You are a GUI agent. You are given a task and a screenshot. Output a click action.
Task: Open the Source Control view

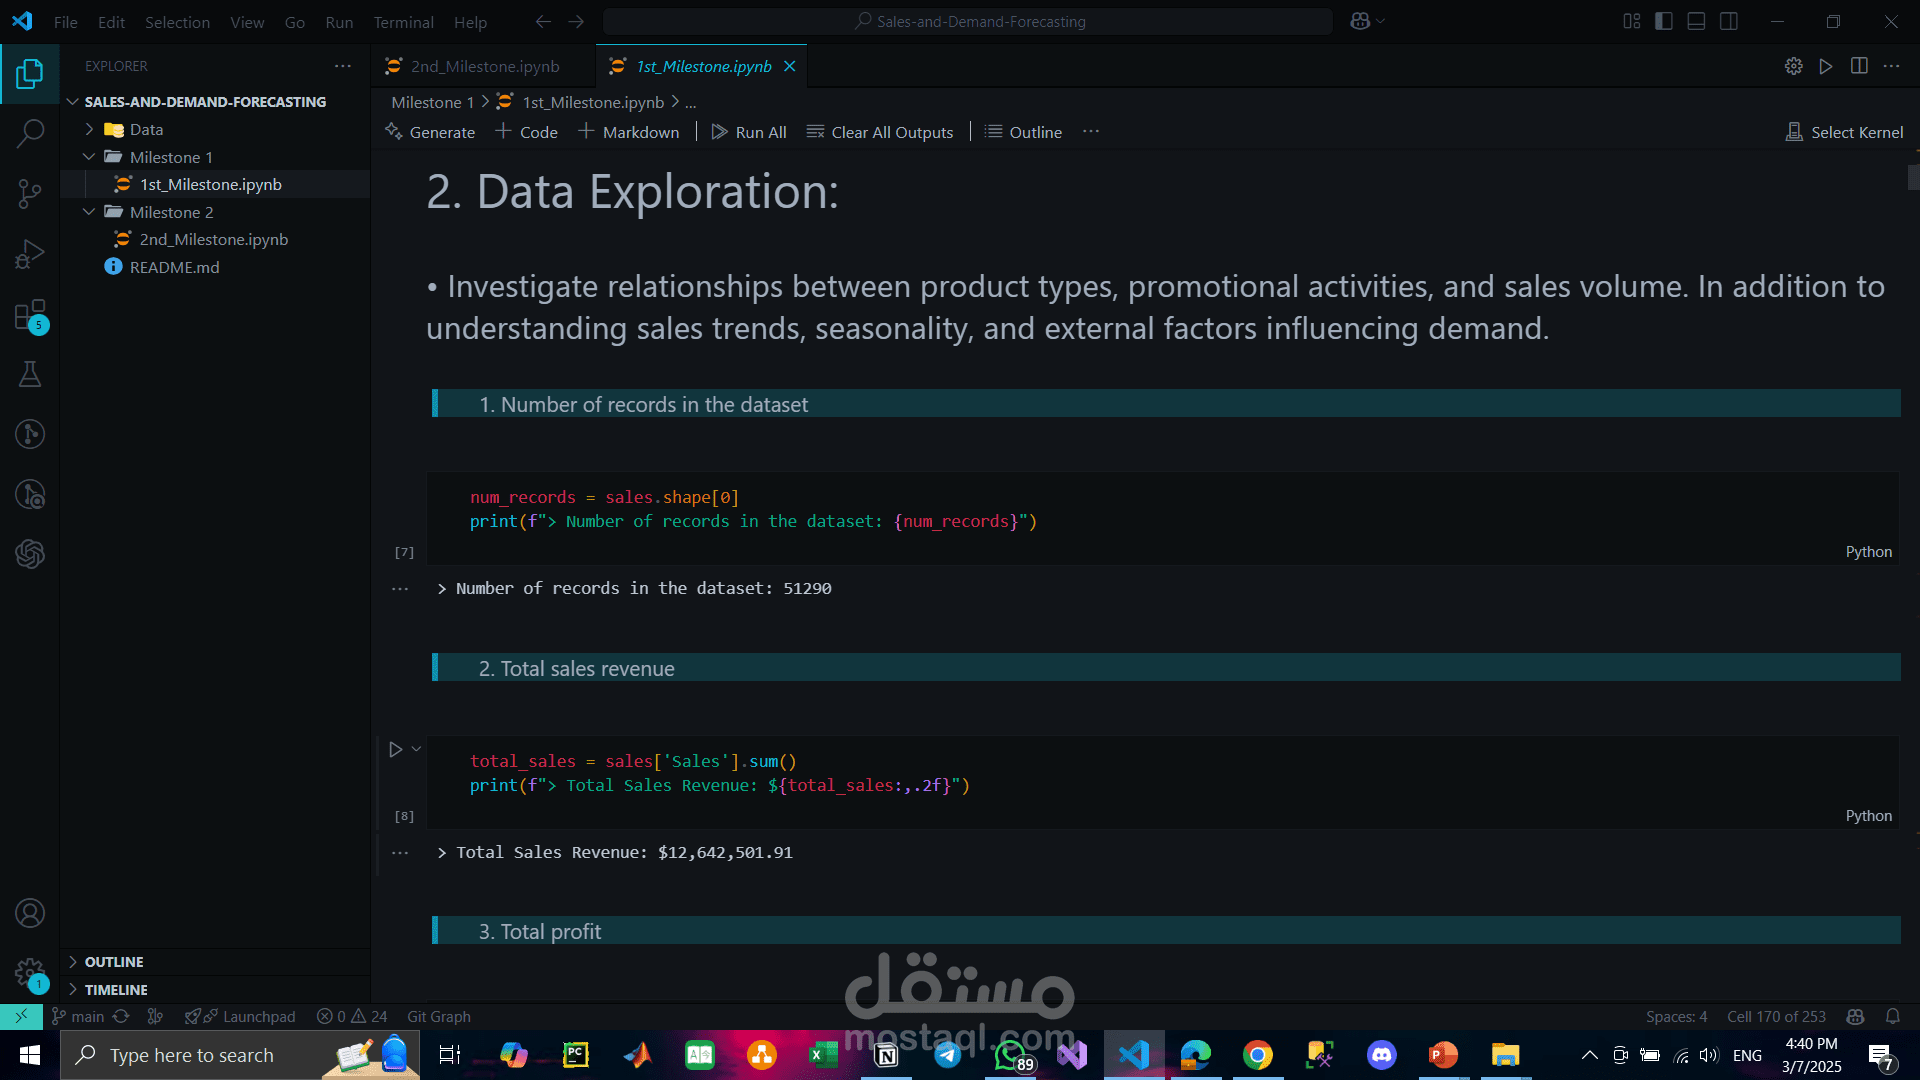[30, 193]
